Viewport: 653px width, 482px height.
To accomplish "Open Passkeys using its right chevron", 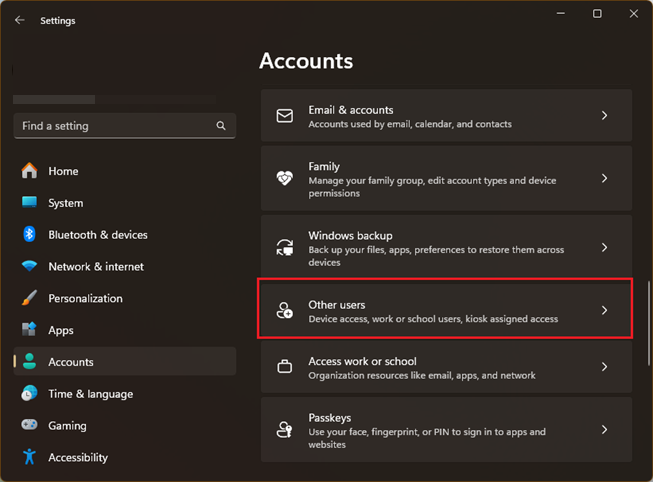I will click(604, 430).
